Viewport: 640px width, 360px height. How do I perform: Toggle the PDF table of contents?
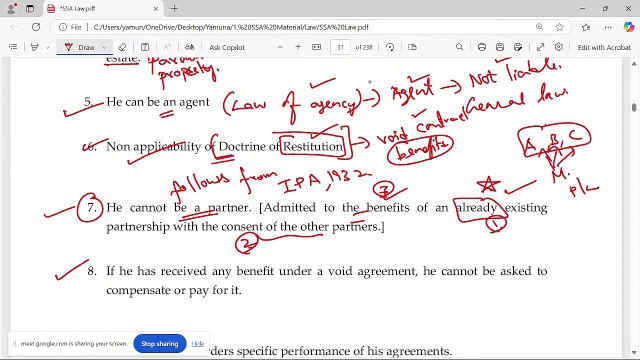[x=13, y=47]
